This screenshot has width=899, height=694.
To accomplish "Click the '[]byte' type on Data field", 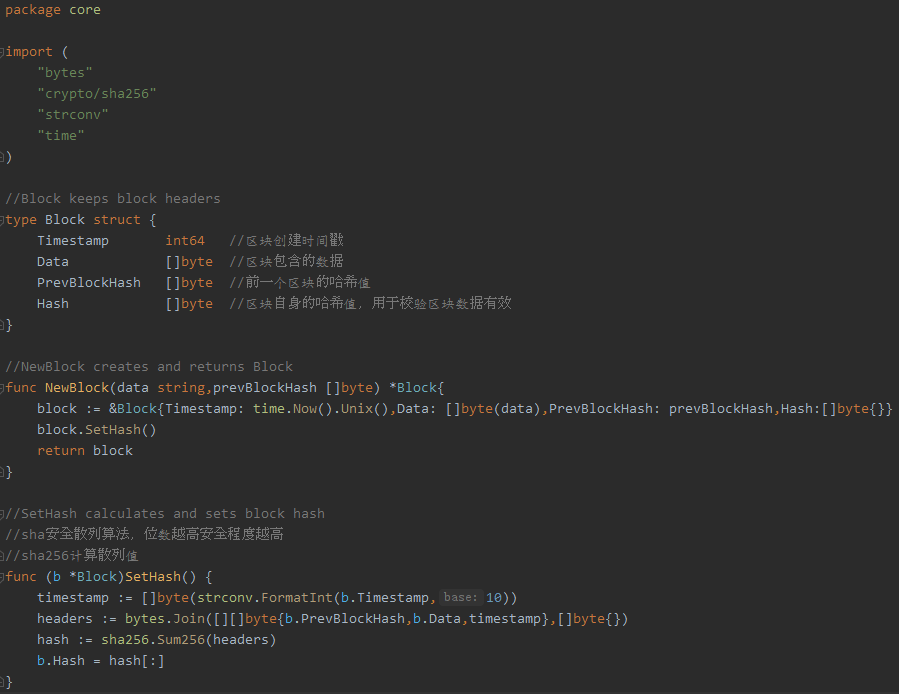I will [189, 262].
